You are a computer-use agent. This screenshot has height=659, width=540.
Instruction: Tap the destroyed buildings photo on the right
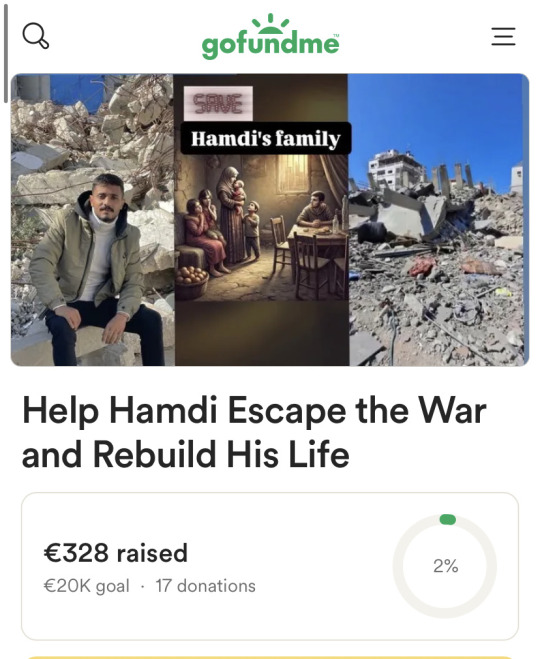click(x=439, y=220)
